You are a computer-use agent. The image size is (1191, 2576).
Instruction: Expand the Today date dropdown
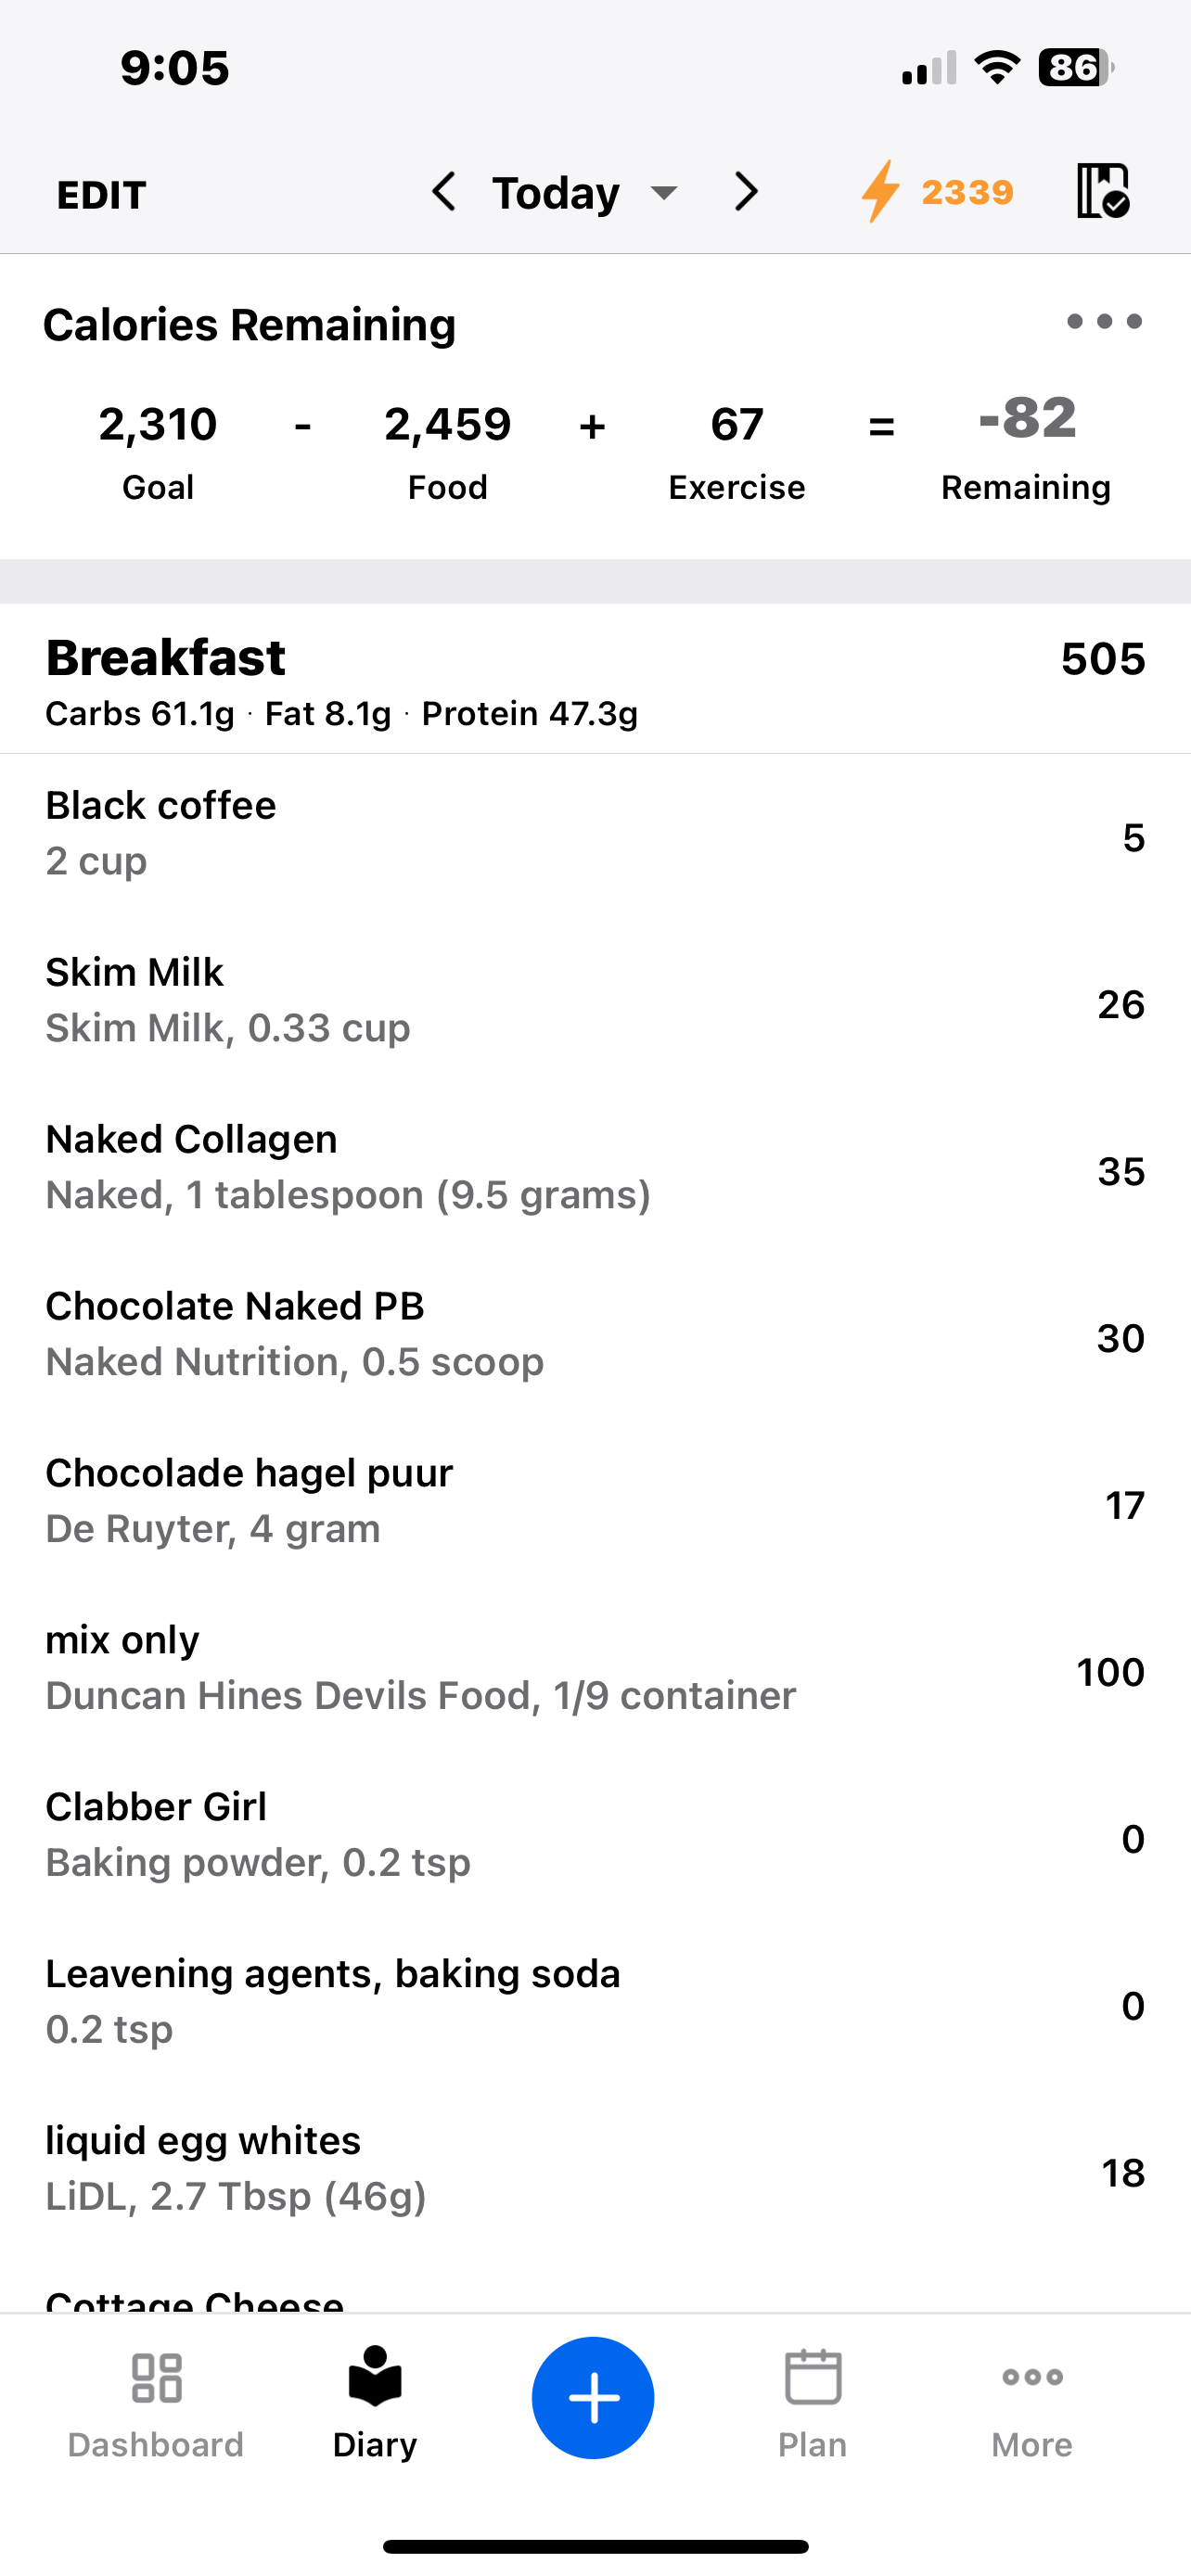pyautogui.click(x=585, y=192)
